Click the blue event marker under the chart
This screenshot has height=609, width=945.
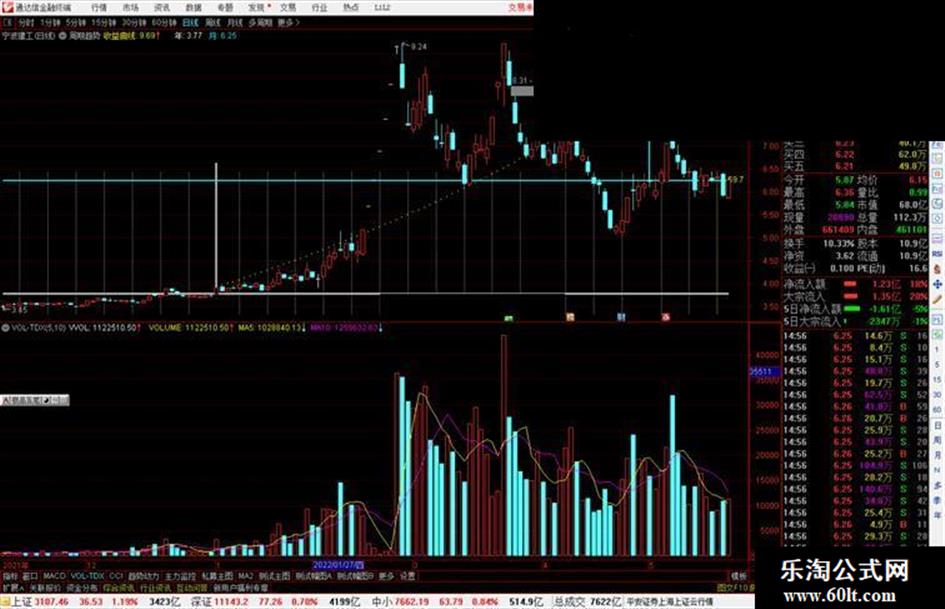pyautogui.click(x=621, y=317)
